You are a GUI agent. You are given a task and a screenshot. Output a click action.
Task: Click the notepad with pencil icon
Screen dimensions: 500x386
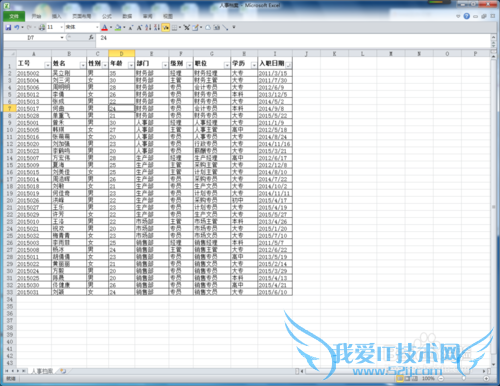click(195, 27)
